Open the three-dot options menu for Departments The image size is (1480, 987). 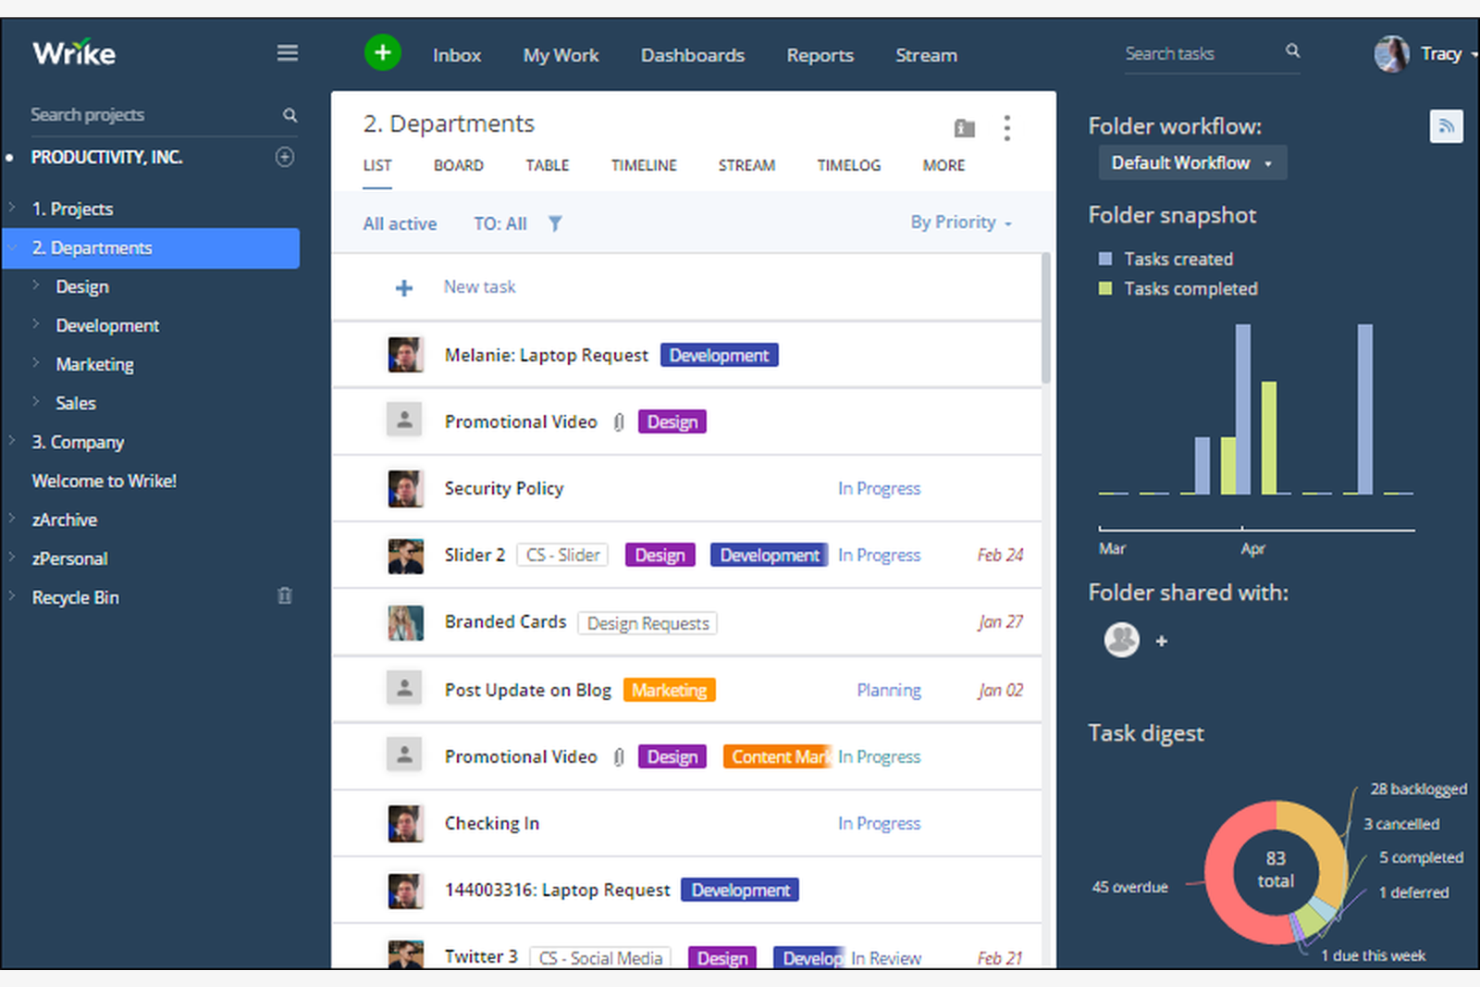1007,128
